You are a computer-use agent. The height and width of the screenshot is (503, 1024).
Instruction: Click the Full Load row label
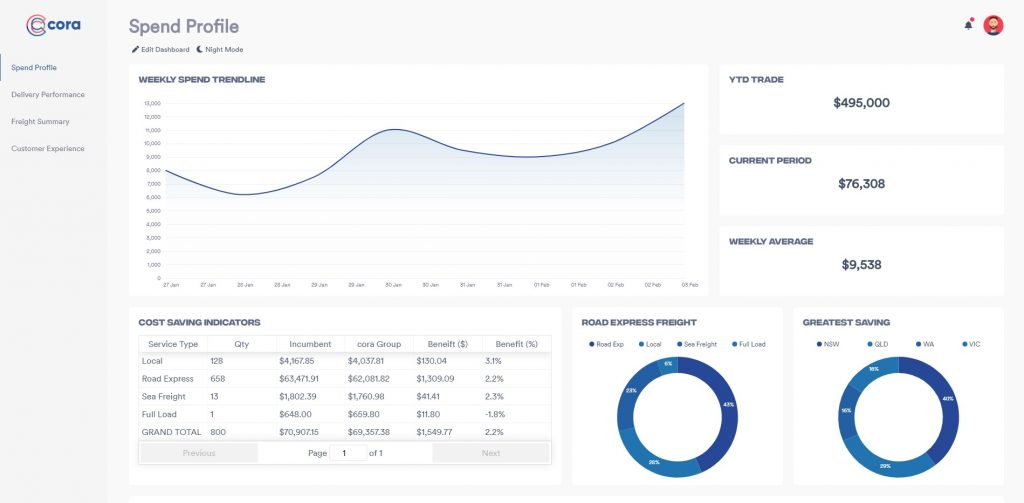pyautogui.click(x=158, y=414)
